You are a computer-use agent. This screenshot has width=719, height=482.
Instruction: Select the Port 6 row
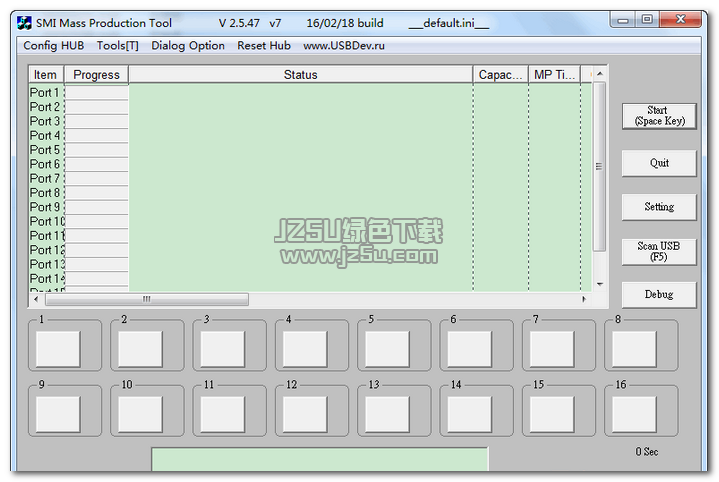tap(310, 164)
